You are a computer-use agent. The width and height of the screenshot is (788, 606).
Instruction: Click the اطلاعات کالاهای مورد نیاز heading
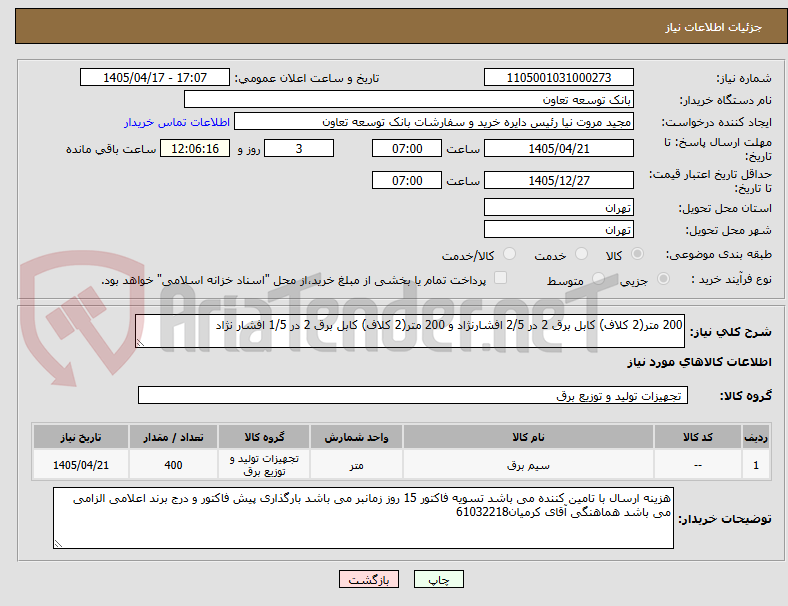coord(699,362)
